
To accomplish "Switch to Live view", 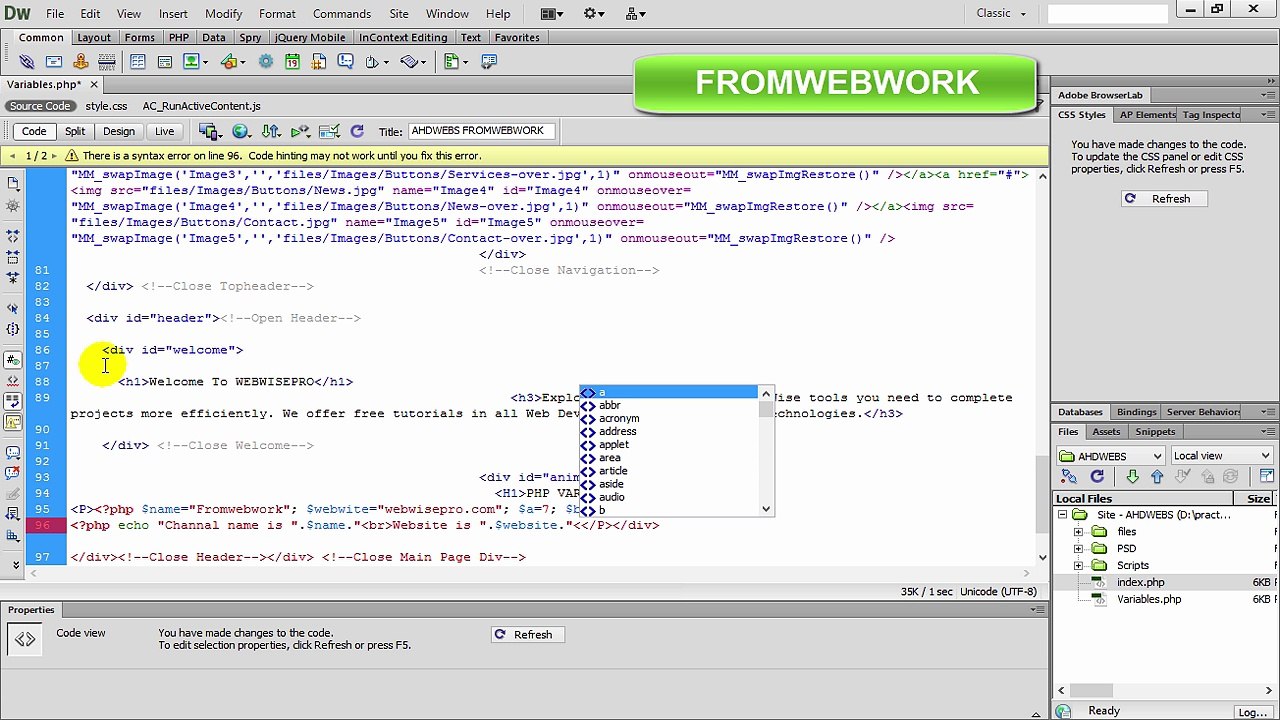I will (x=164, y=131).
